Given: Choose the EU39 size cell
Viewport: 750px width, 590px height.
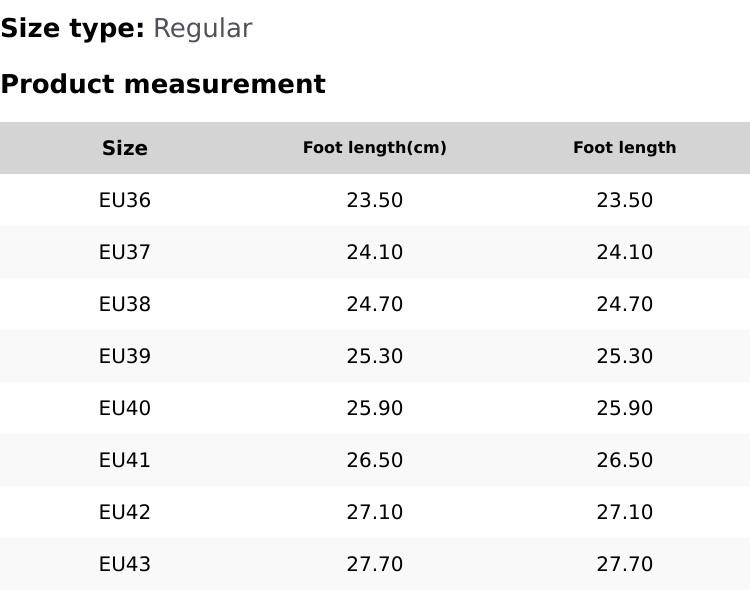Looking at the screenshot, I should pyautogui.click(x=125, y=356).
